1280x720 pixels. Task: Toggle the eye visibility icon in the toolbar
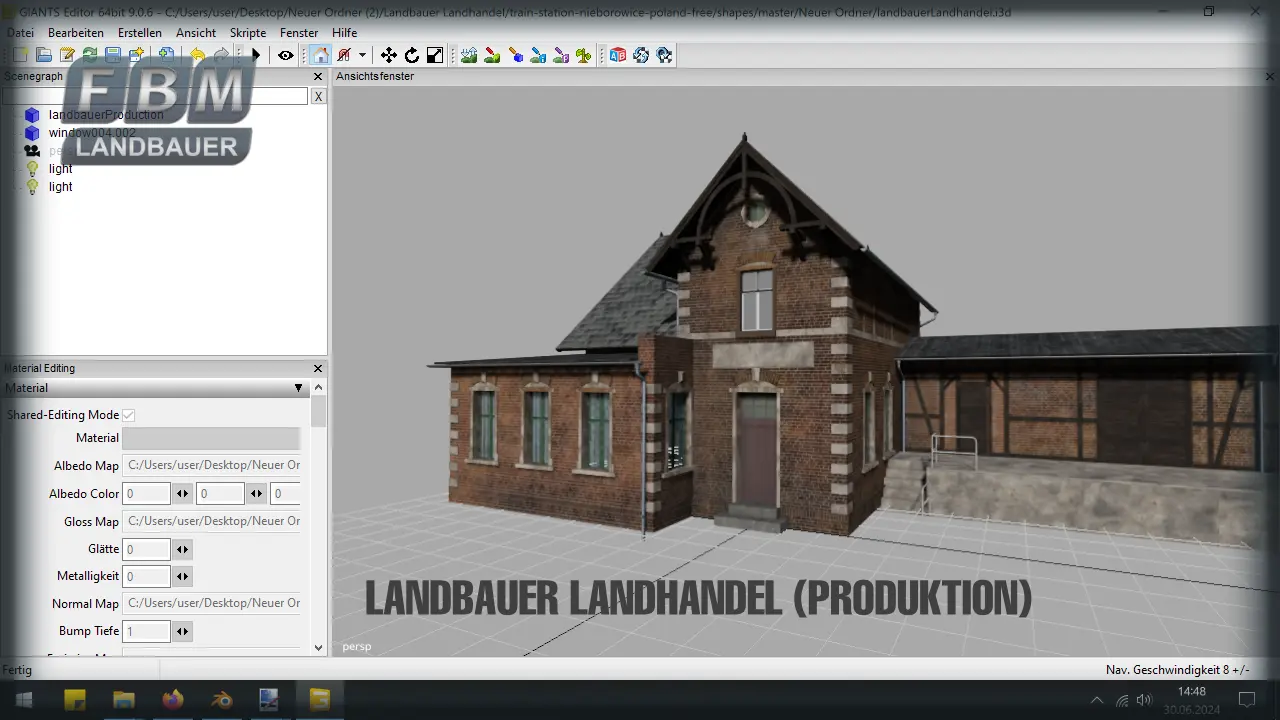coord(286,55)
